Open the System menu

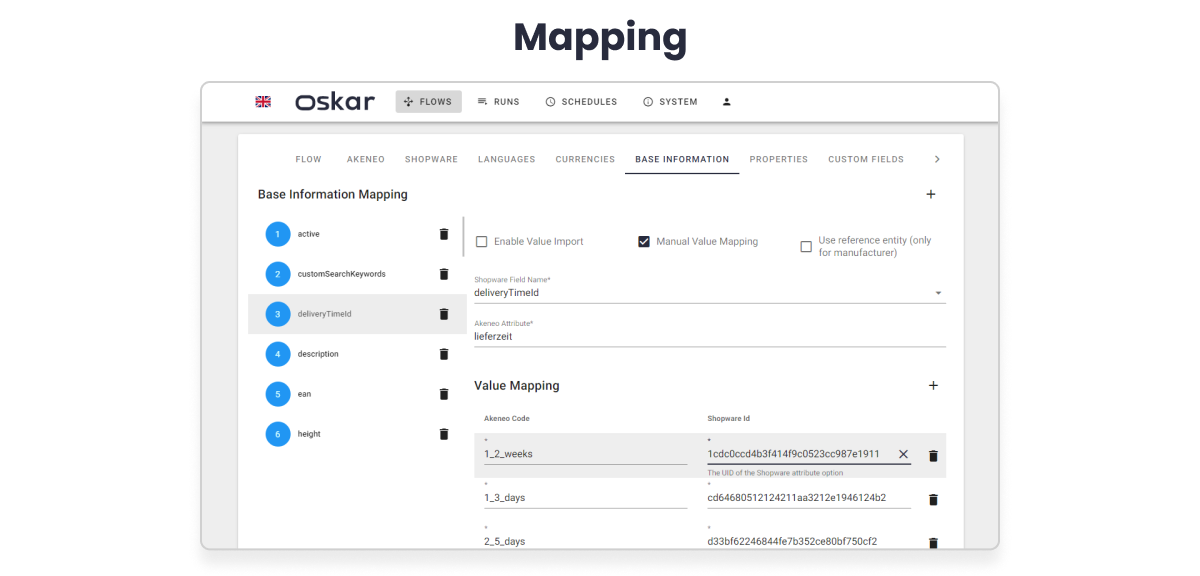pos(670,102)
